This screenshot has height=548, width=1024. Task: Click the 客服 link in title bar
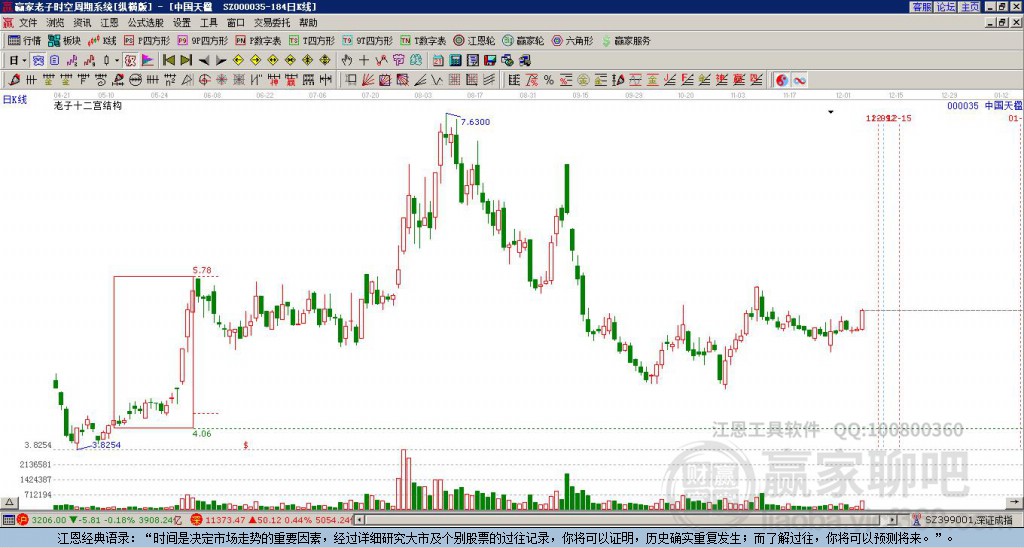click(x=921, y=7)
